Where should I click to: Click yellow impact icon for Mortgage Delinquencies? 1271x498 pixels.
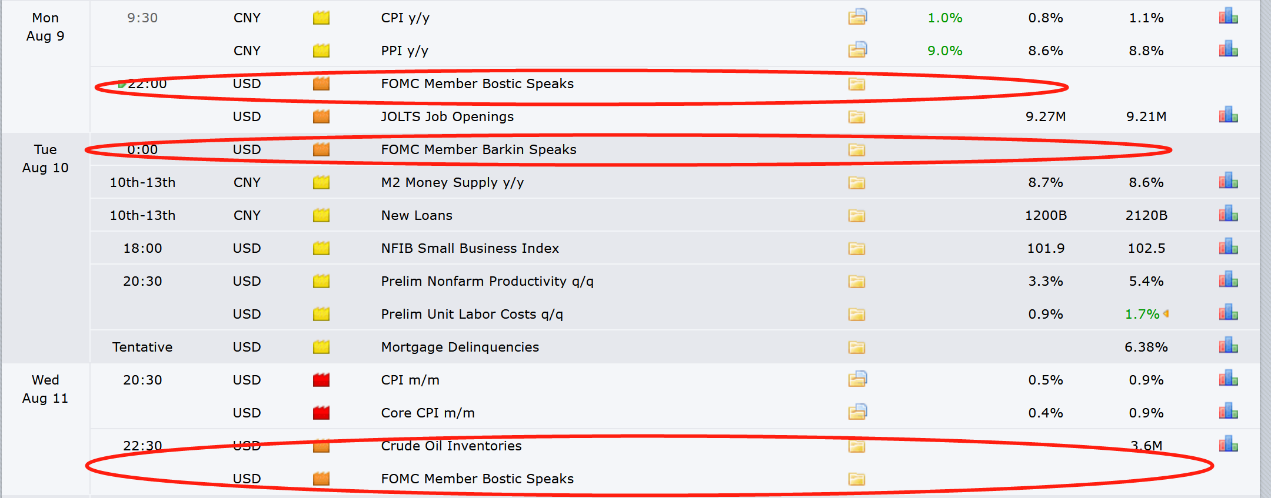pyautogui.click(x=321, y=348)
